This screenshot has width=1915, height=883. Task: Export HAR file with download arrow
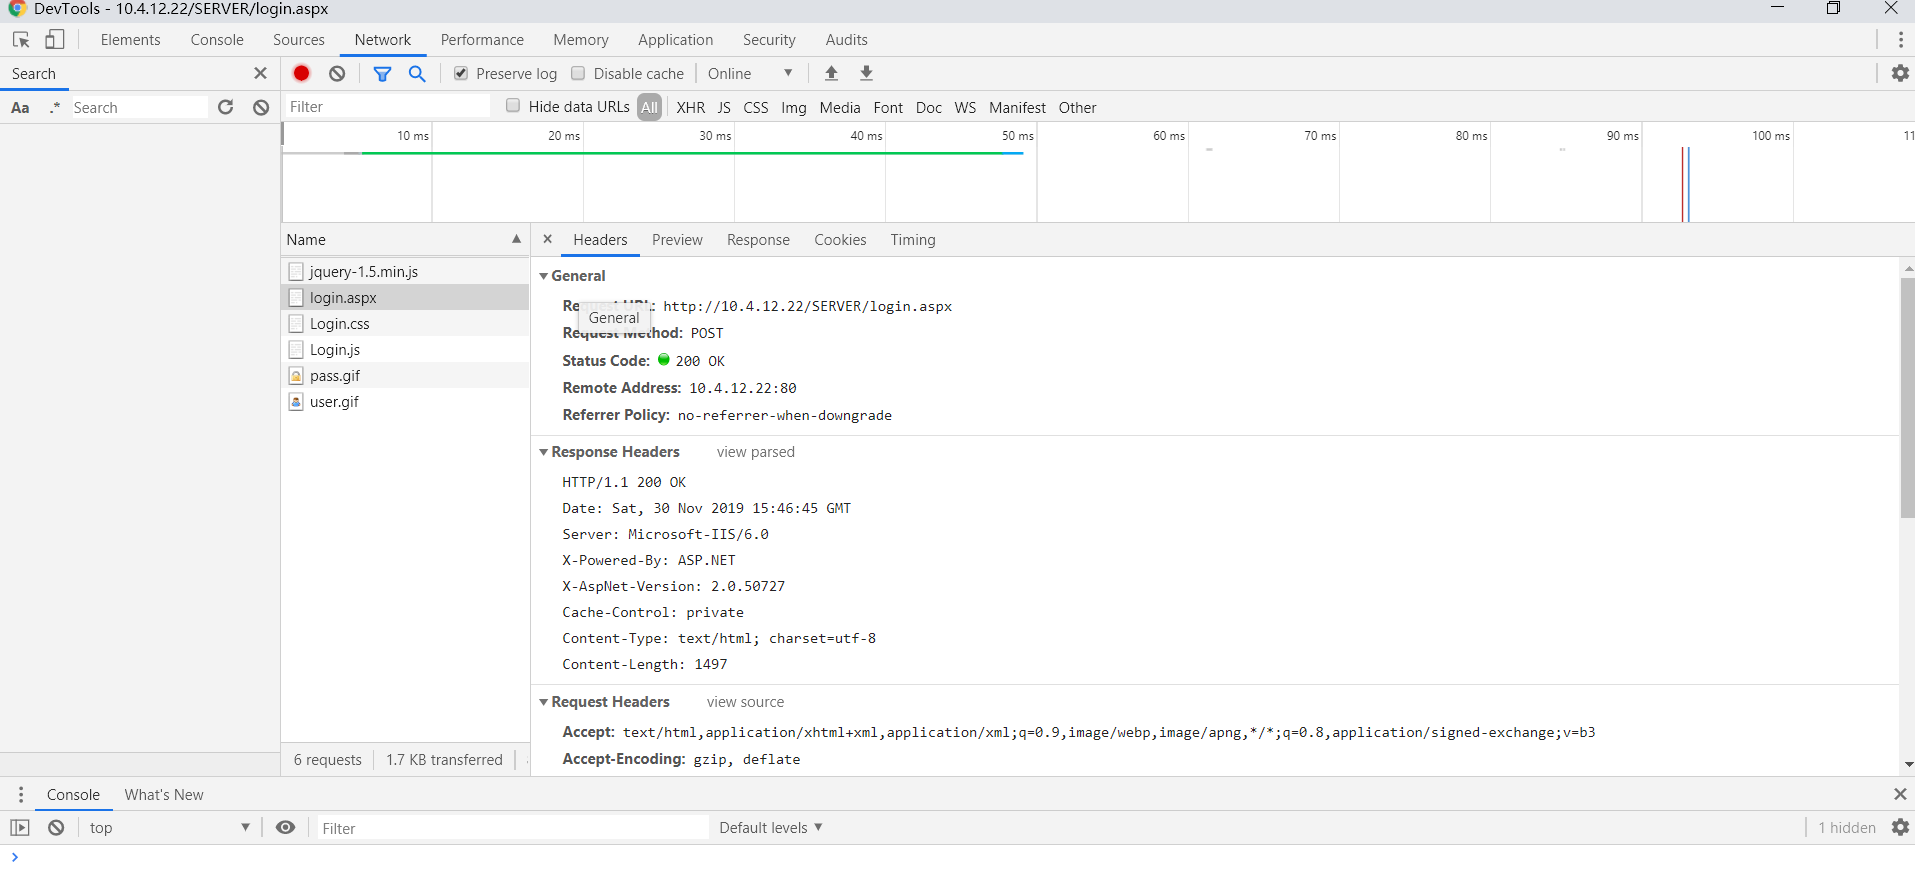[x=866, y=73]
